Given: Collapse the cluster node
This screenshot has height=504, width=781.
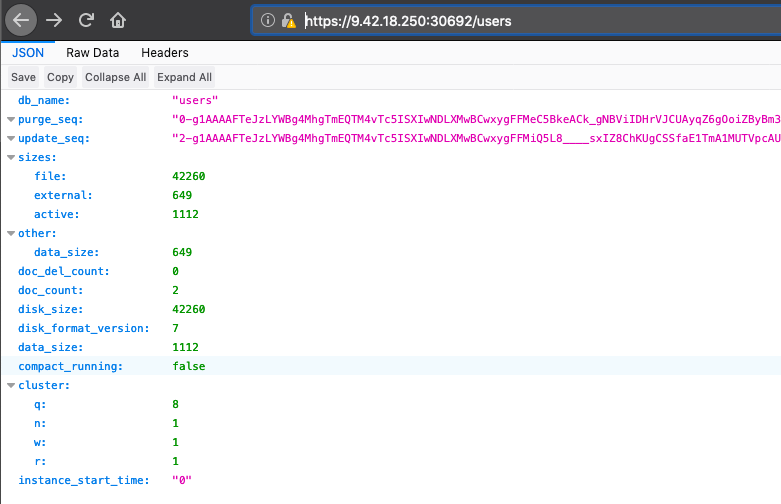Looking at the screenshot, I should (x=11, y=385).
